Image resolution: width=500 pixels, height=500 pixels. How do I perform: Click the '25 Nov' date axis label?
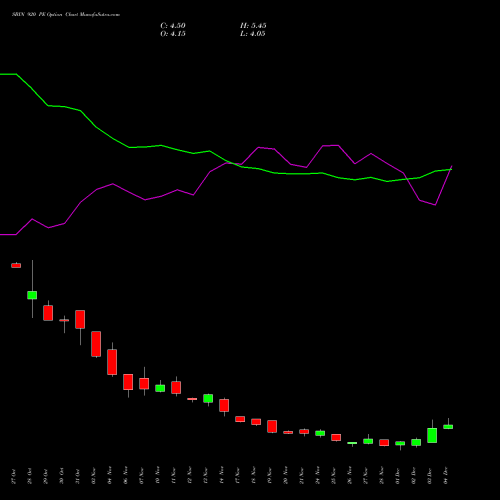(334, 476)
